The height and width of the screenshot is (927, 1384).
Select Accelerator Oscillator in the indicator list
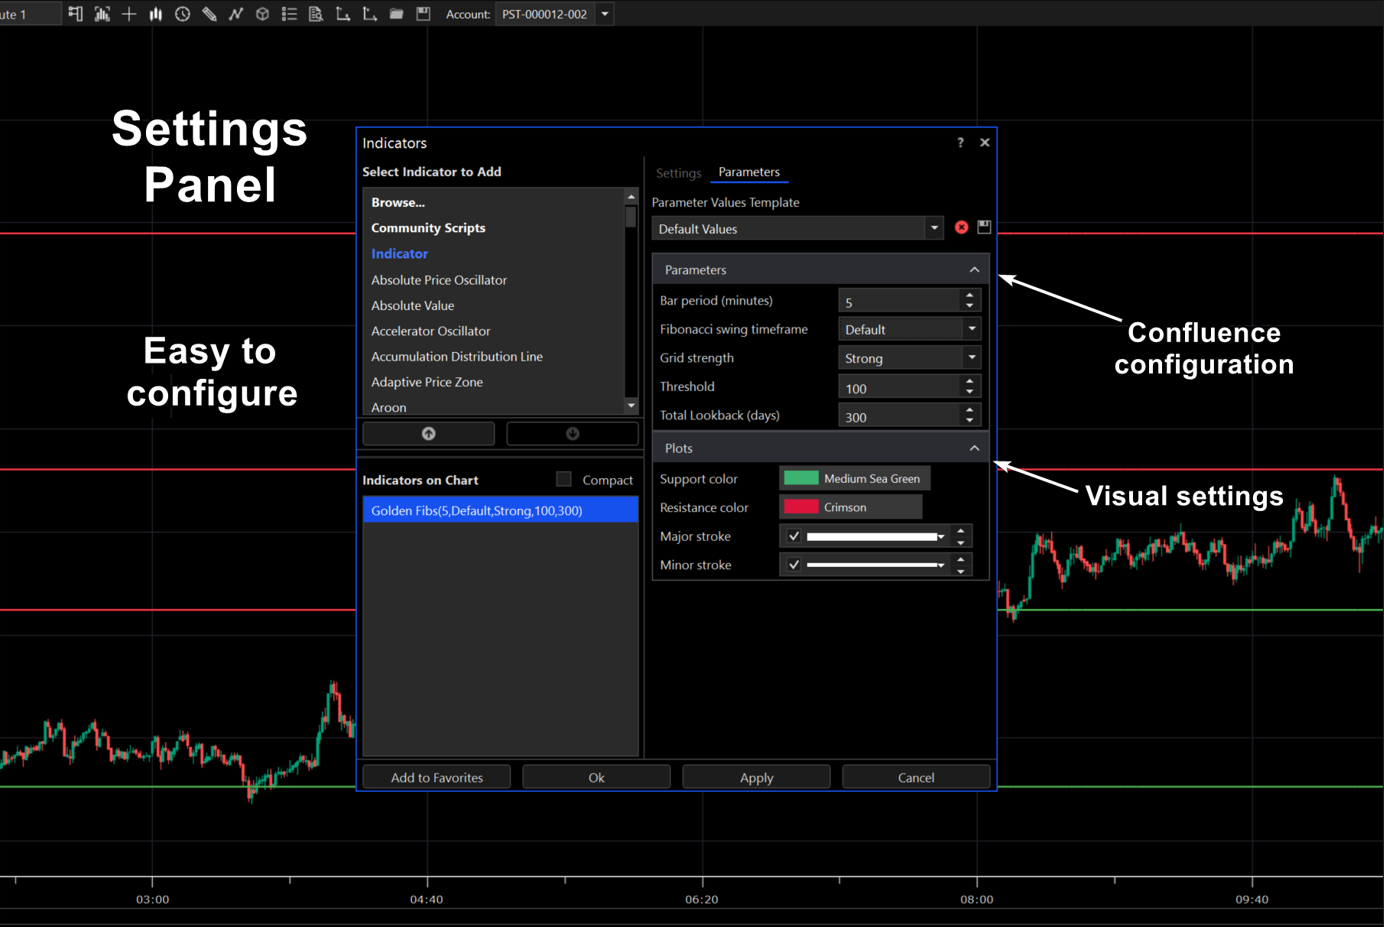click(431, 331)
